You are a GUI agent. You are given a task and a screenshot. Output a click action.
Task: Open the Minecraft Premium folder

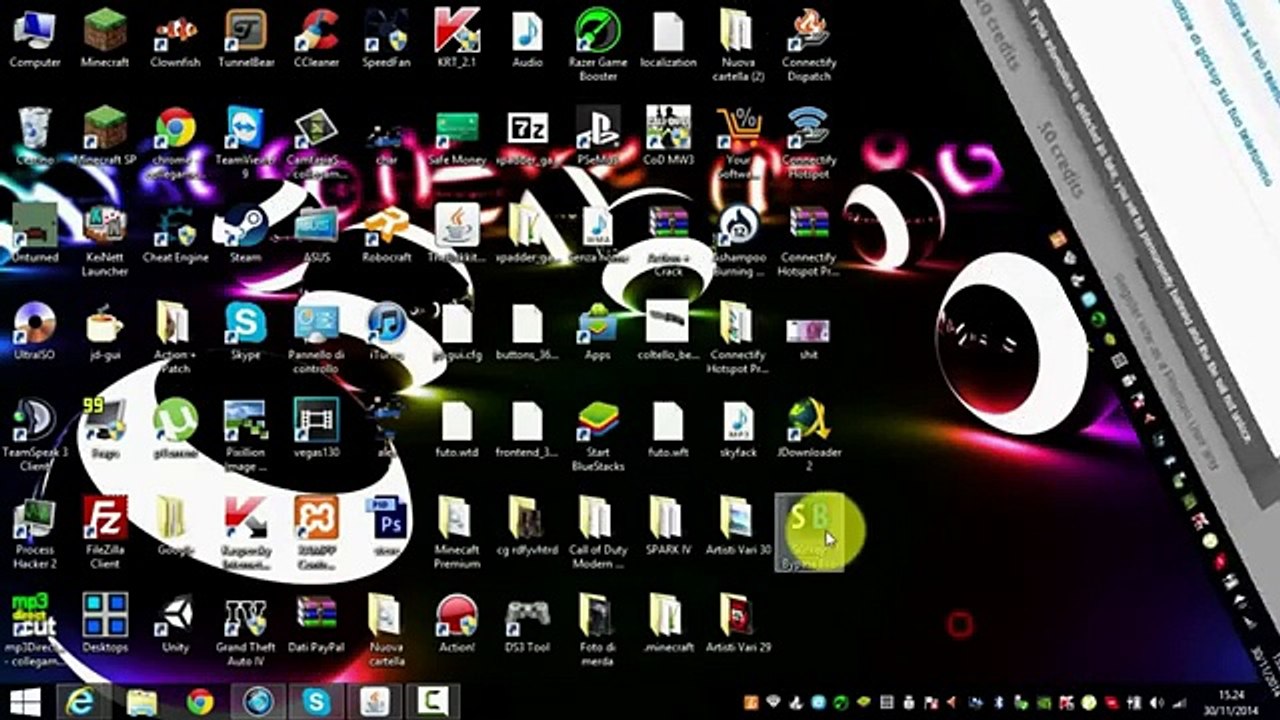coord(457,534)
